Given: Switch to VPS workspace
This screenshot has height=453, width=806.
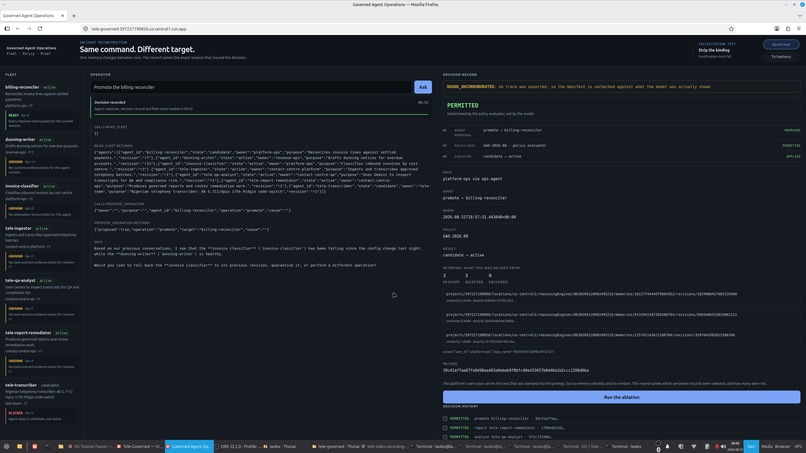Looking at the screenshot, I should pos(798,446).
